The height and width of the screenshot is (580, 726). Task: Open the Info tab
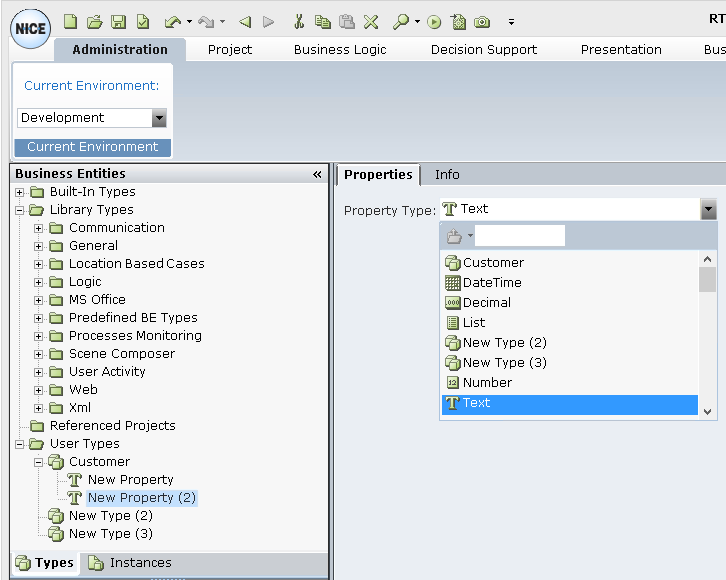click(x=447, y=175)
